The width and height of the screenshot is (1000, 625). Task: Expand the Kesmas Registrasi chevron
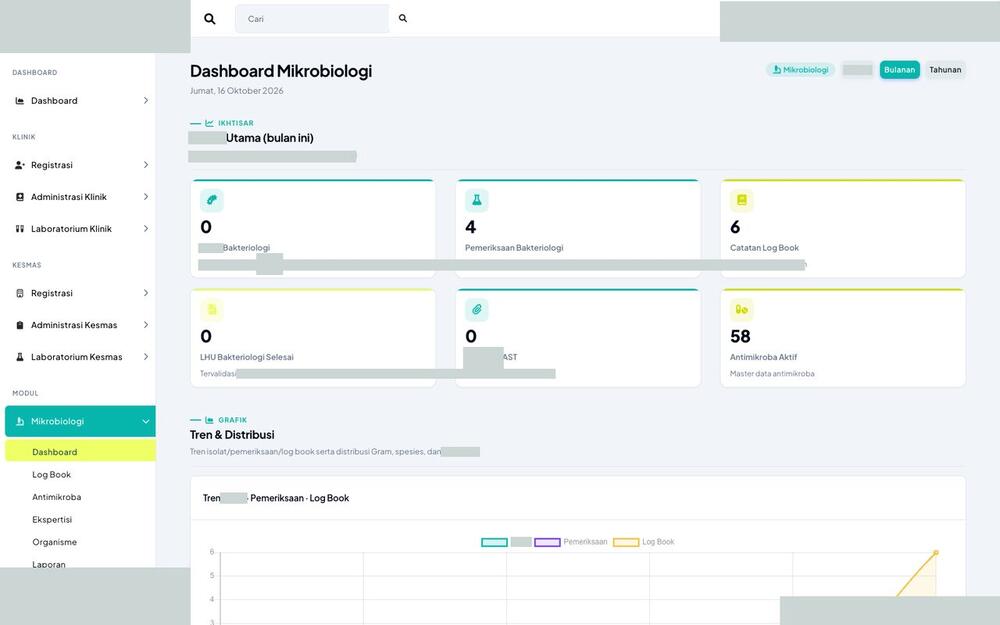click(146, 293)
